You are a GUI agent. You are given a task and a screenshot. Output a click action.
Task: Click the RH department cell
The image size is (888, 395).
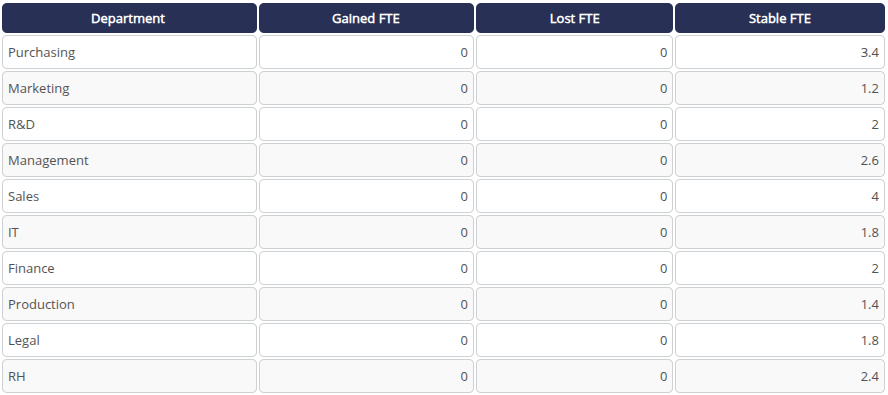click(129, 376)
